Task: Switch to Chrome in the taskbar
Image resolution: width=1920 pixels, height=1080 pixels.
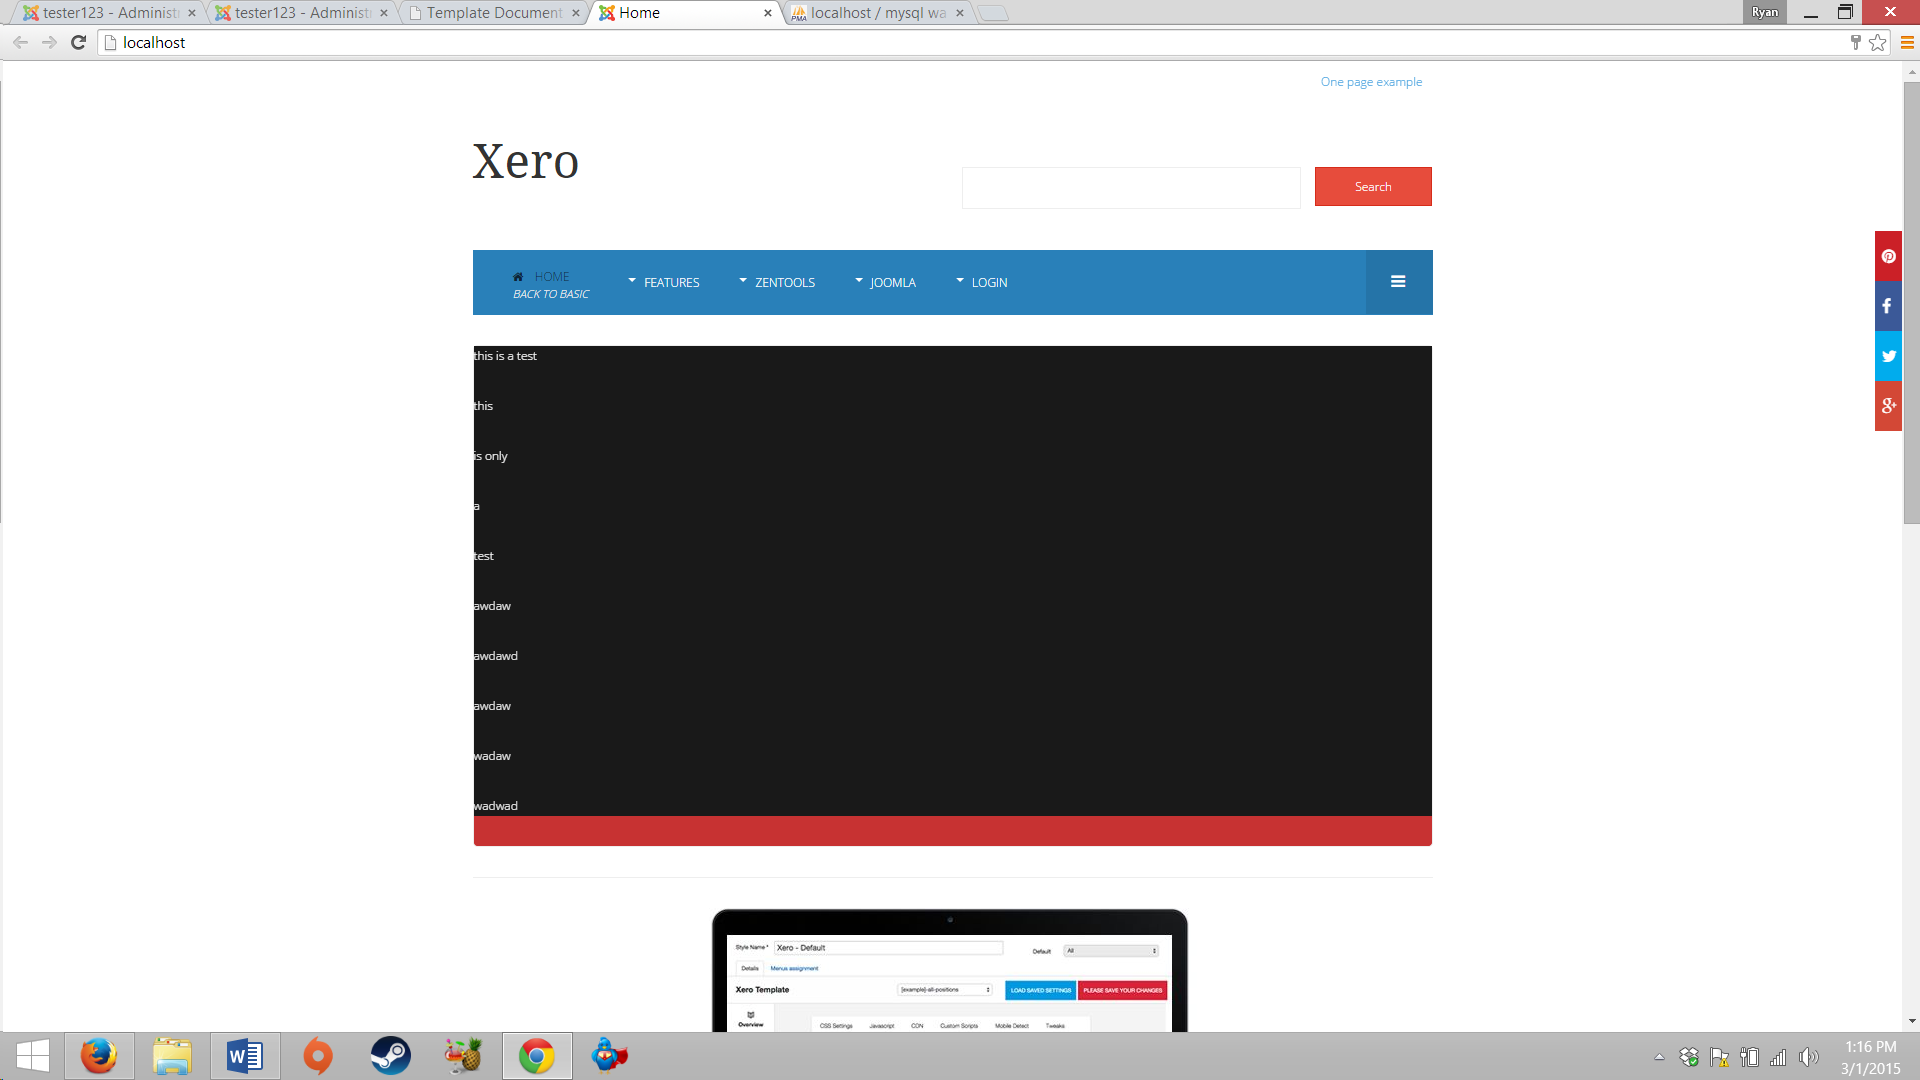Action: (x=537, y=1056)
